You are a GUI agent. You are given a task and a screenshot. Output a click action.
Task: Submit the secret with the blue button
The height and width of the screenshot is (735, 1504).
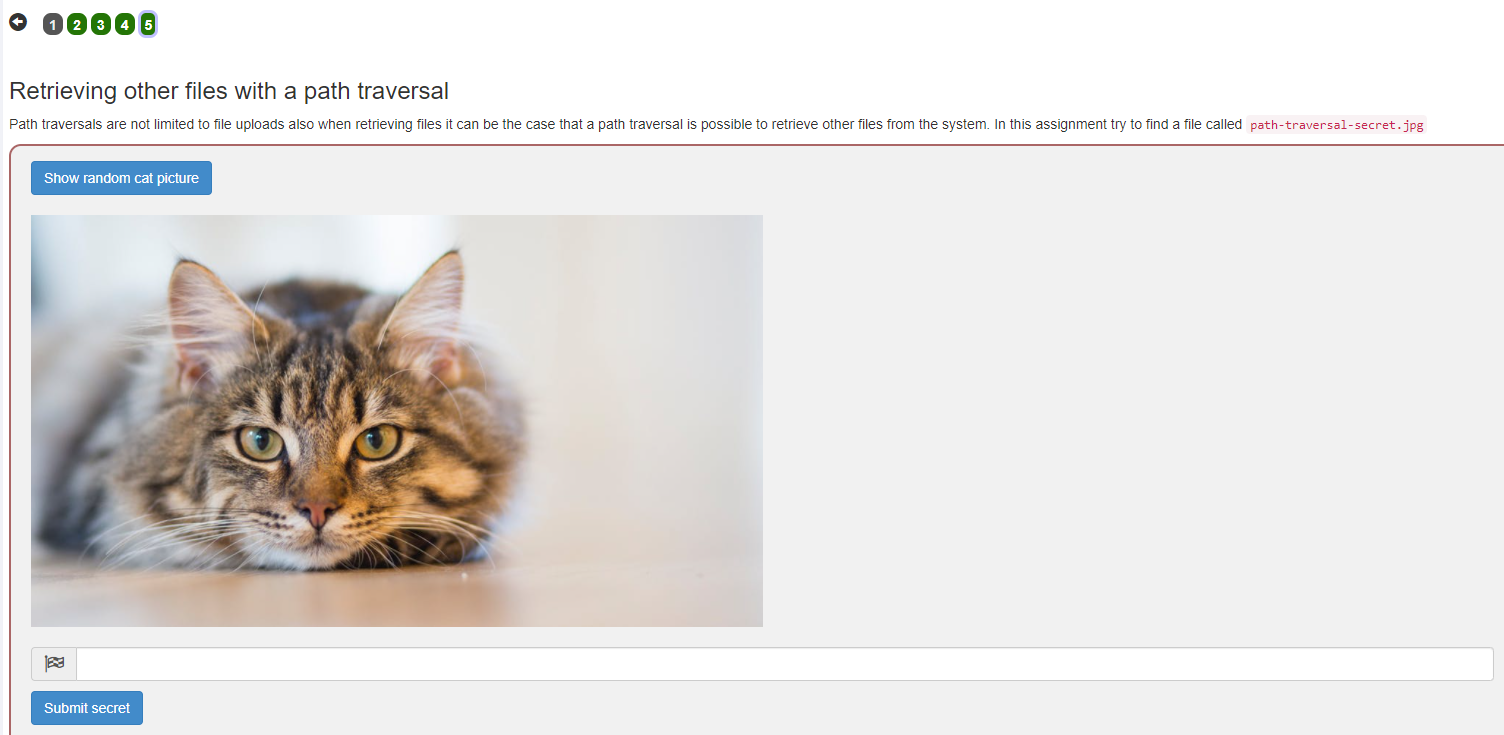(x=87, y=708)
